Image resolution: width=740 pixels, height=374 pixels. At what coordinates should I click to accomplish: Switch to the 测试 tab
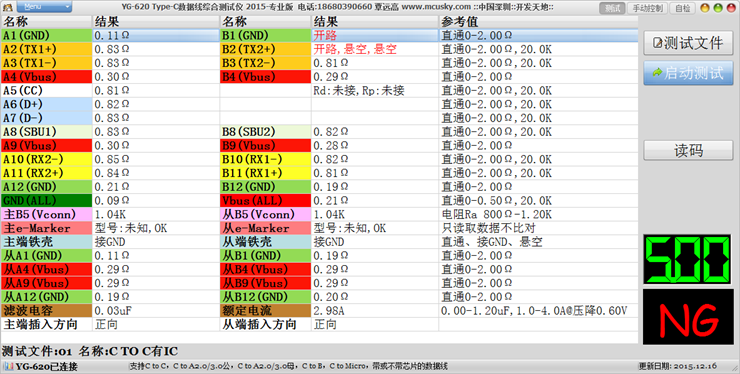pos(612,8)
